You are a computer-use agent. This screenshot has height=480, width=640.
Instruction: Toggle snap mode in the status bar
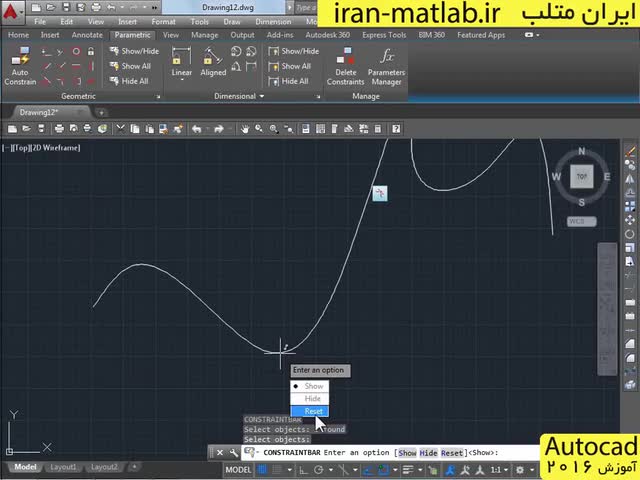pyautogui.click(x=277, y=470)
